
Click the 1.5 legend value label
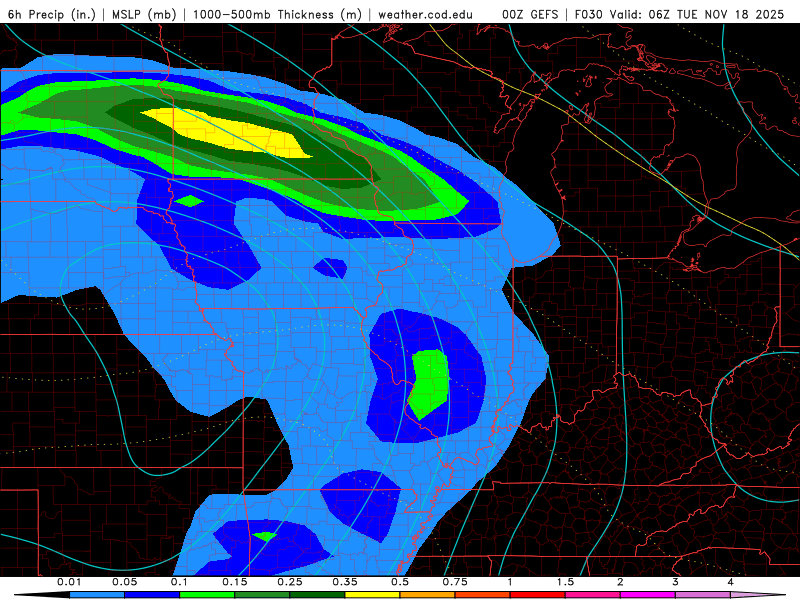coord(565,582)
